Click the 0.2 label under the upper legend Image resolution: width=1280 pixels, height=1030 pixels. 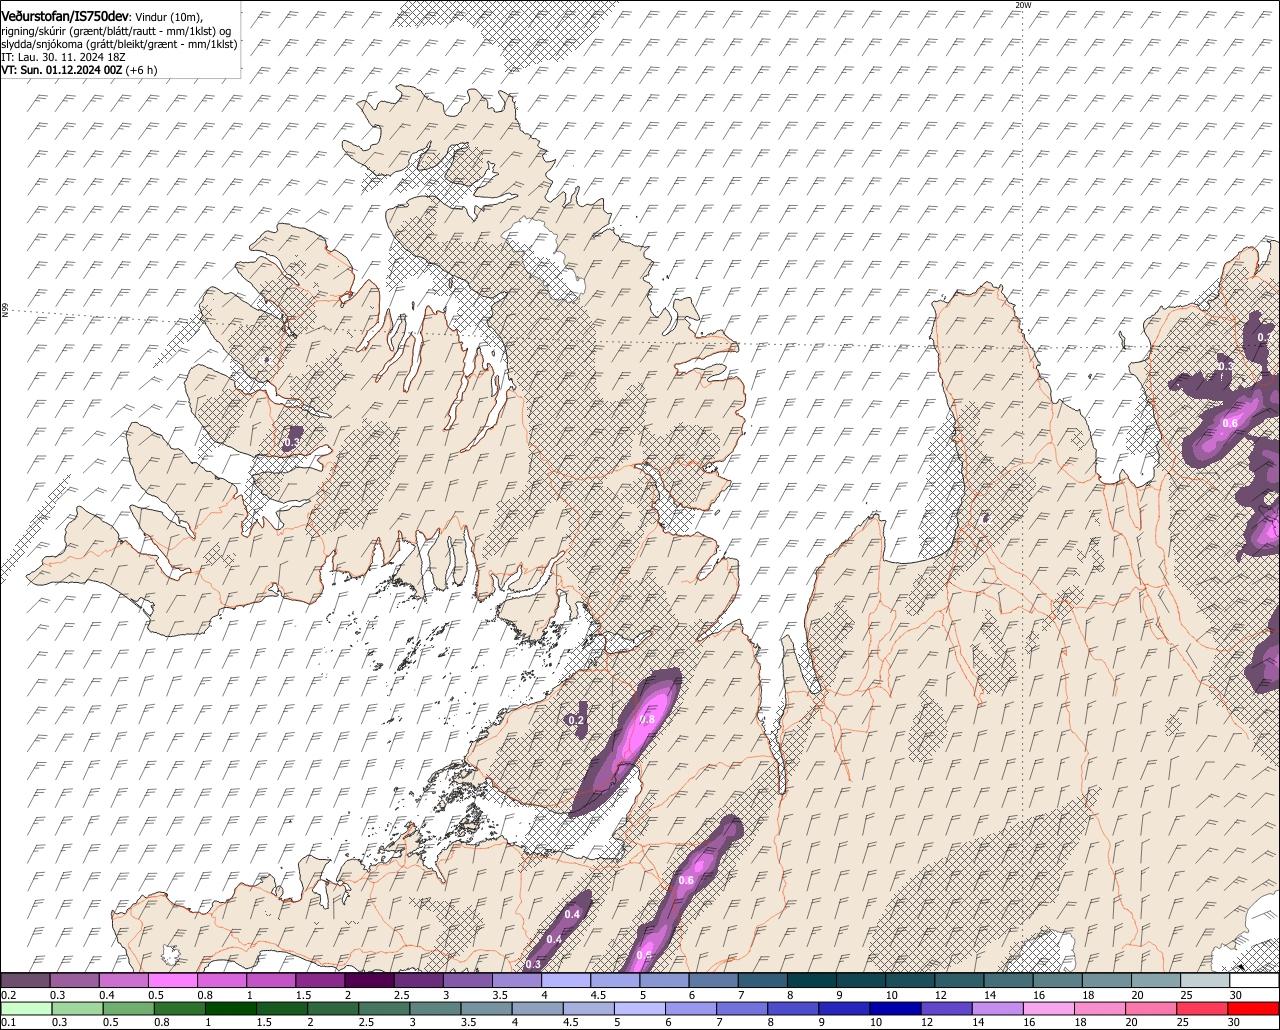[x=9, y=995]
